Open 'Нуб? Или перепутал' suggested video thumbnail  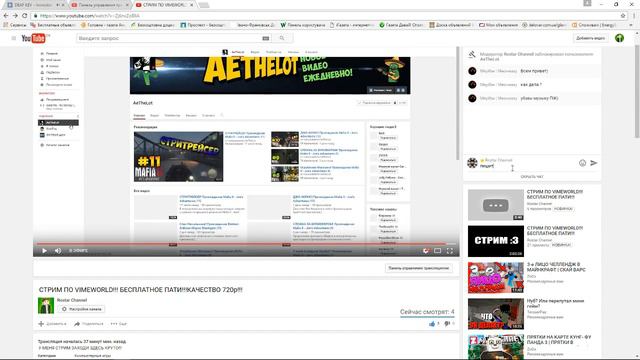tap(496, 314)
